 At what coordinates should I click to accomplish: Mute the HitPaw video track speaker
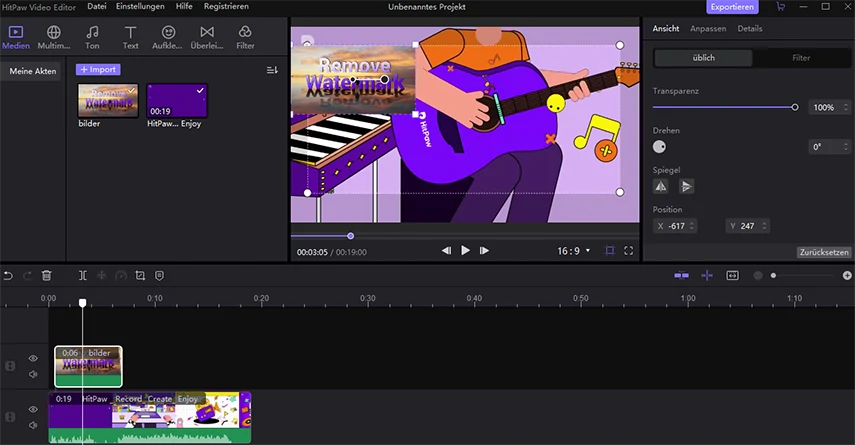coord(33,425)
